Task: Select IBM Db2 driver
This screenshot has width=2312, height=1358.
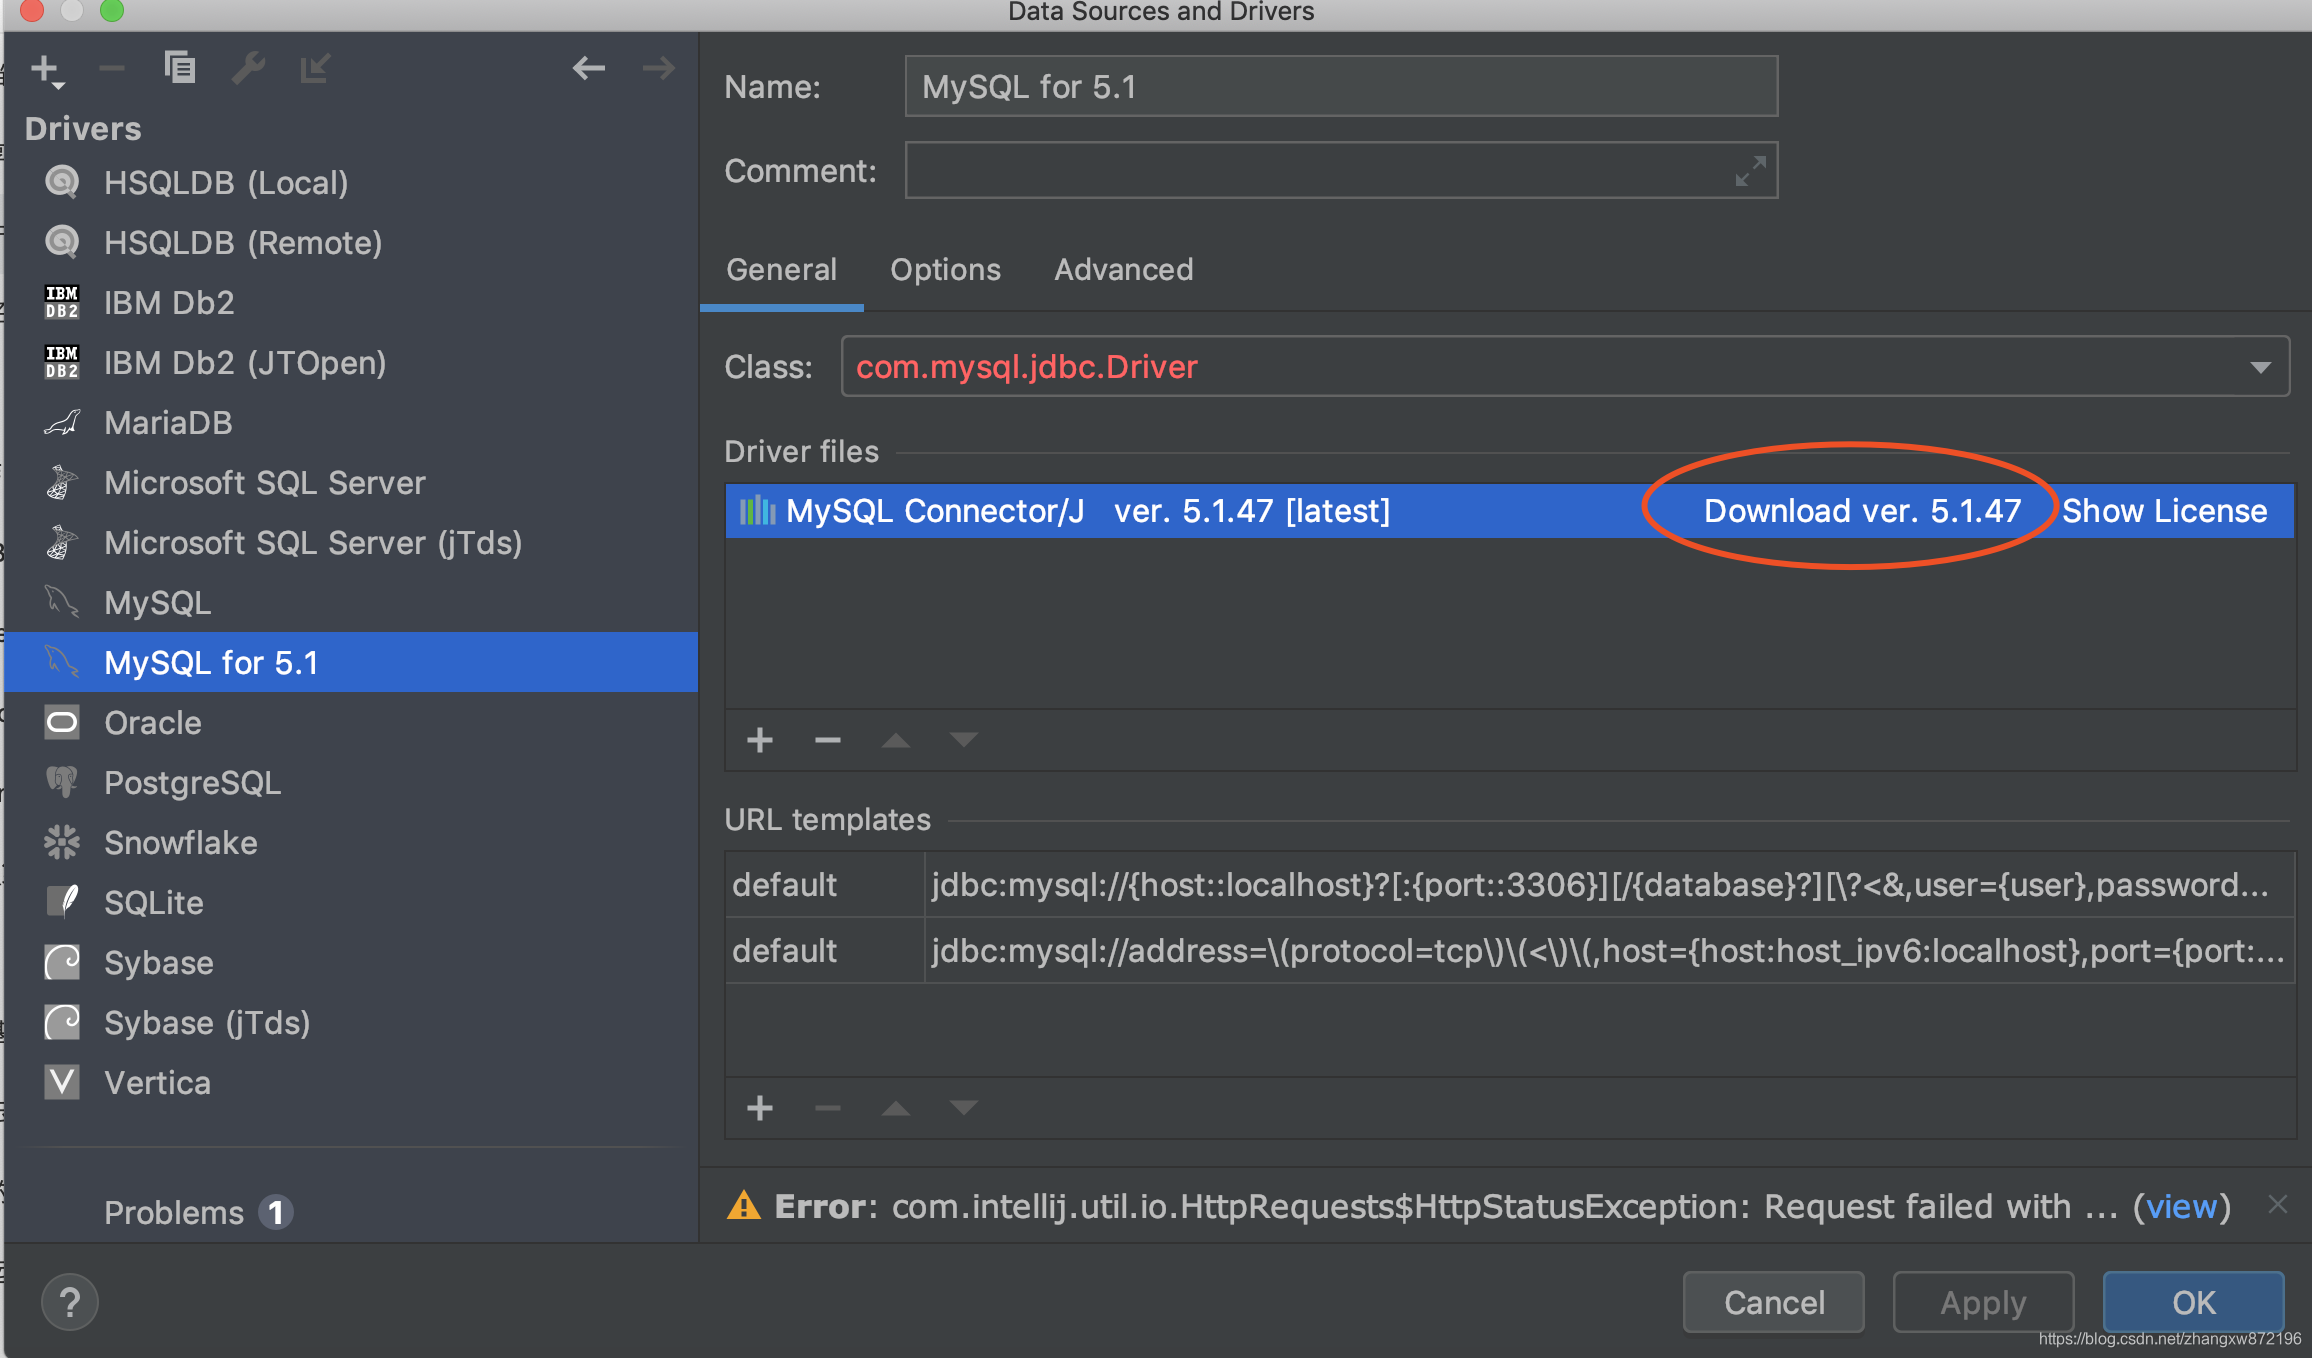Action: point(350,303)
